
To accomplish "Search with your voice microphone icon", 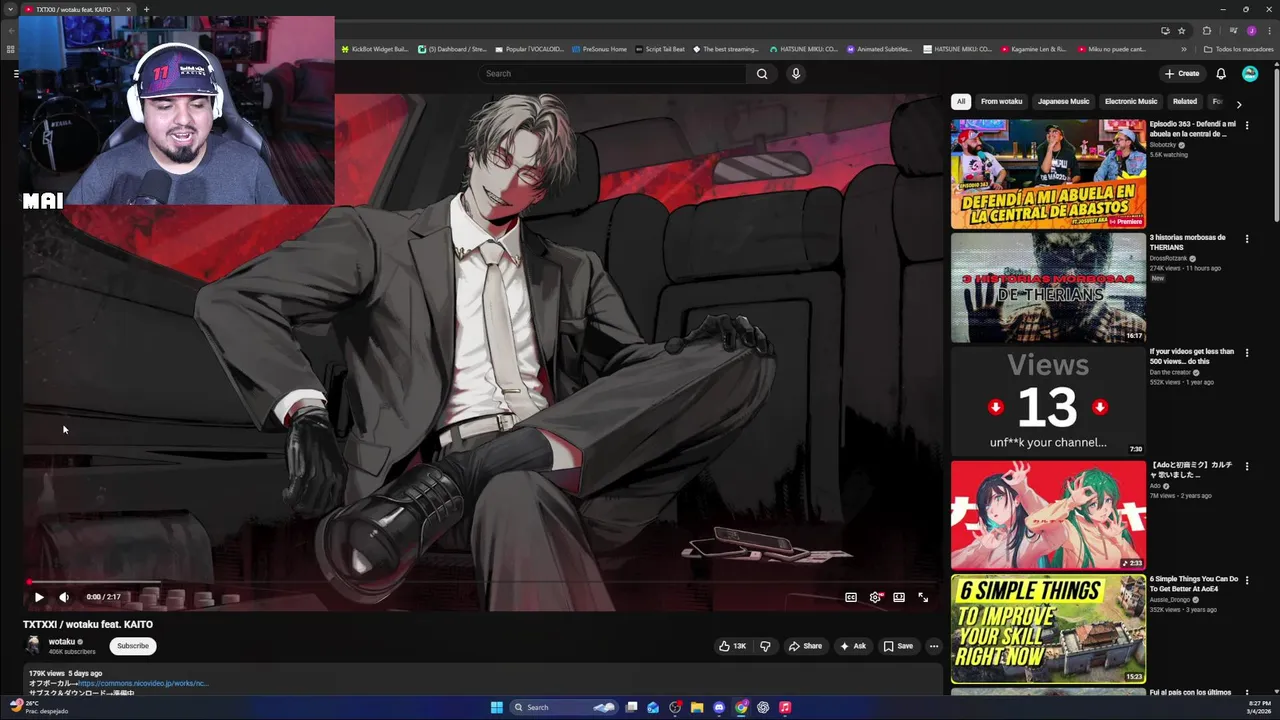I will pyautogui.click(x=796, y=73).
